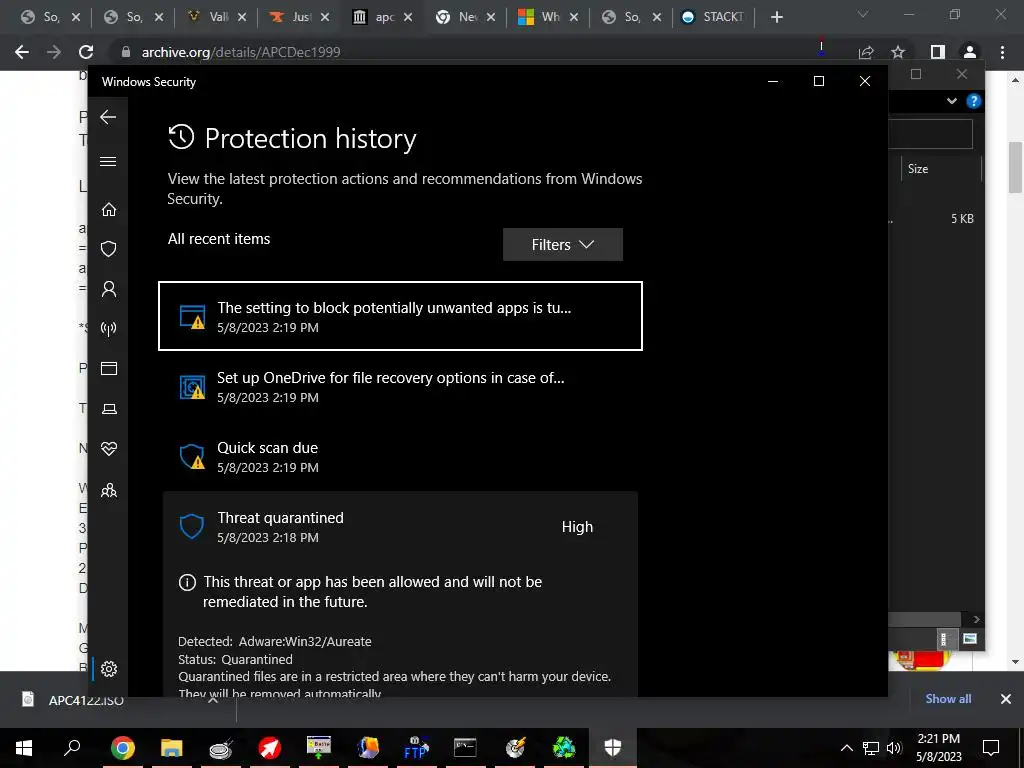The image size is (1024, 768).
Task: Open taskbar Search magnifier
Action: (x=72, y=748)
